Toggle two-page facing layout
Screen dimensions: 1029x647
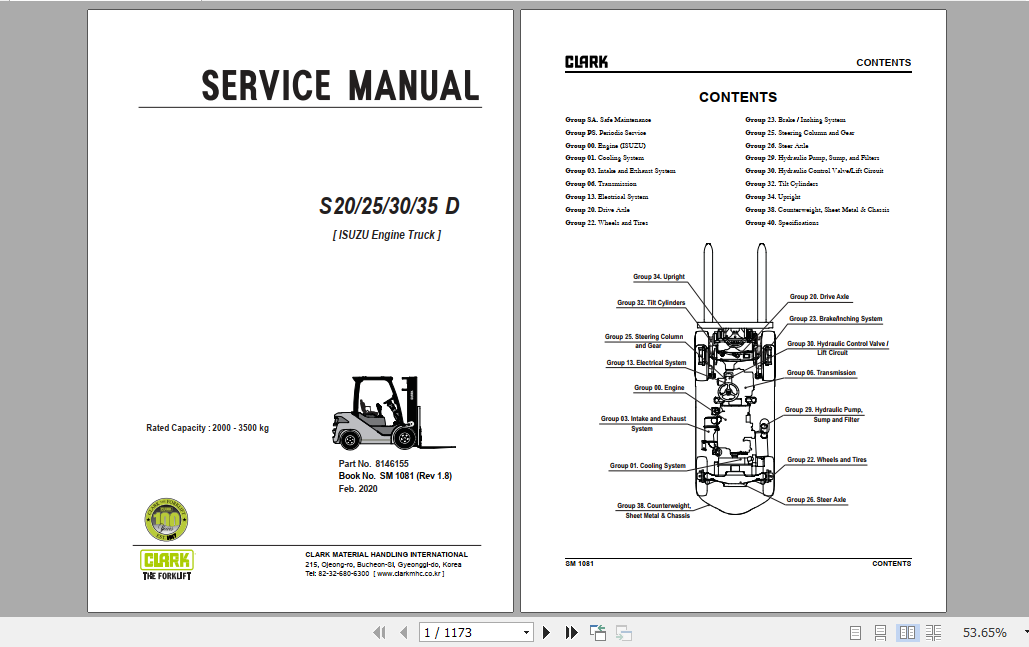908,633
